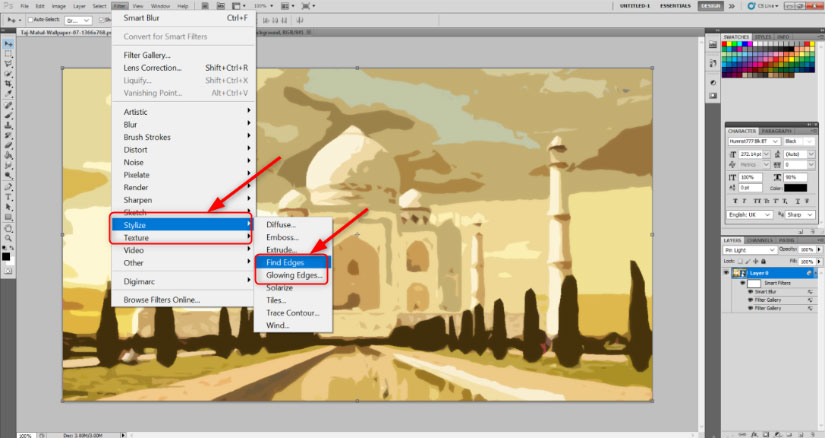This screenshot has width=825, height=438.
Task: Click the Layer 0 thumbnail
Action: (740, 273)
